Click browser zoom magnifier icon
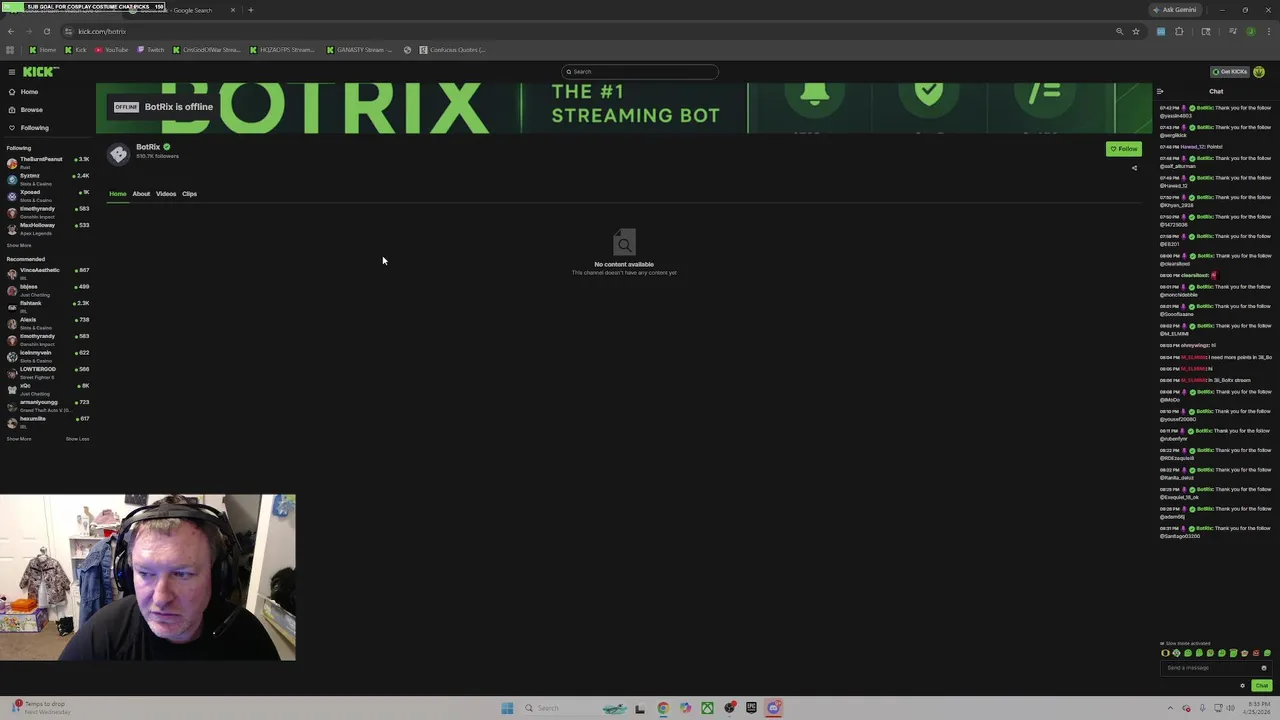Screen dimensions: 1280x720 point(1119,32)
